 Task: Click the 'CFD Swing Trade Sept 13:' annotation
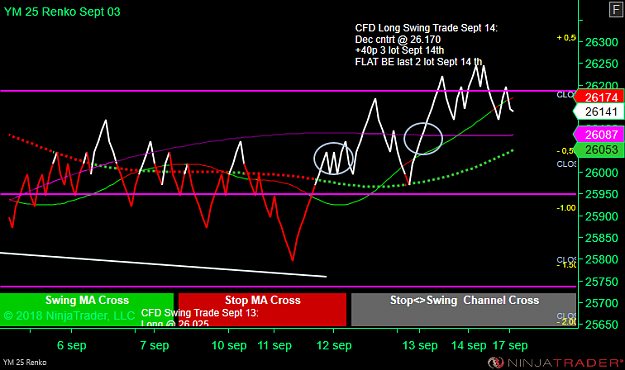coord(200,313)
